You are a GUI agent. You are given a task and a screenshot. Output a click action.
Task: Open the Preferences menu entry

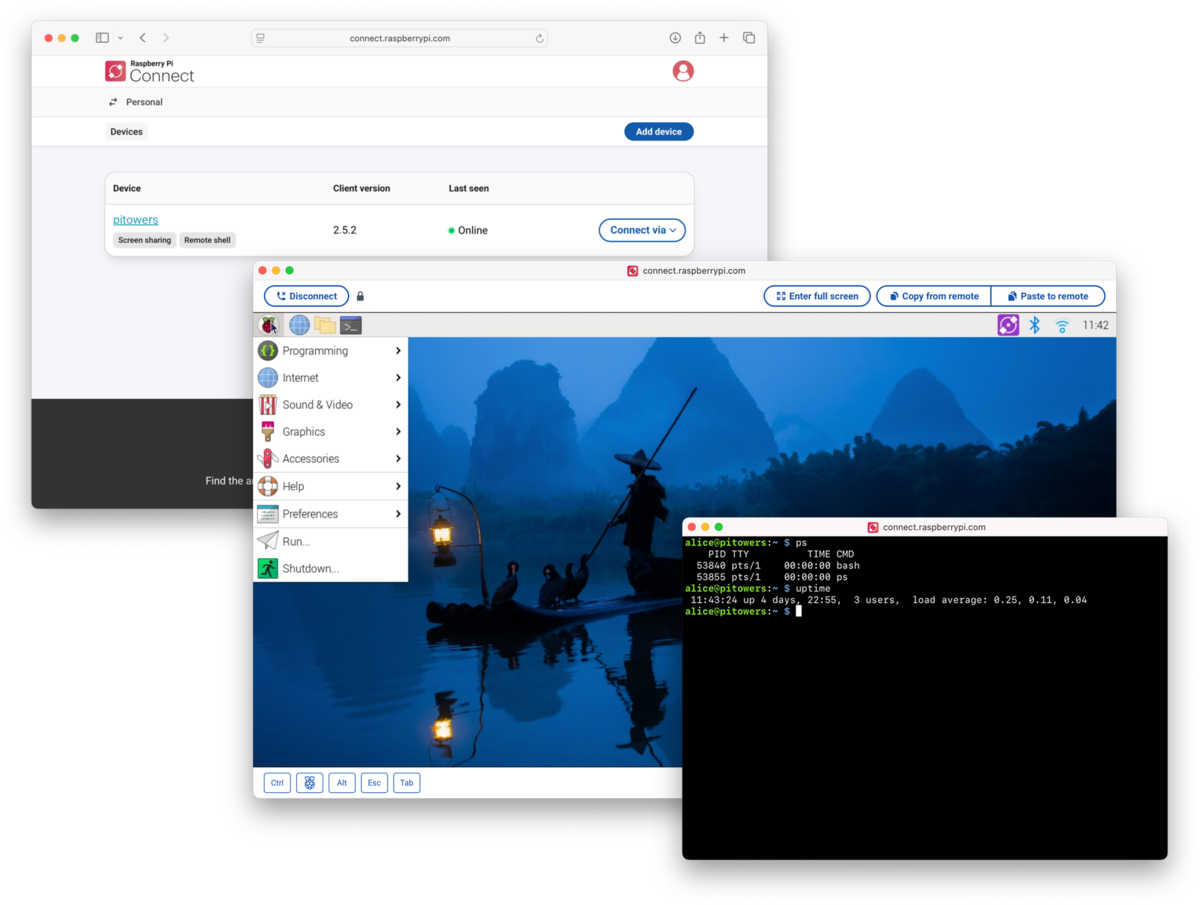click(331, 514)
